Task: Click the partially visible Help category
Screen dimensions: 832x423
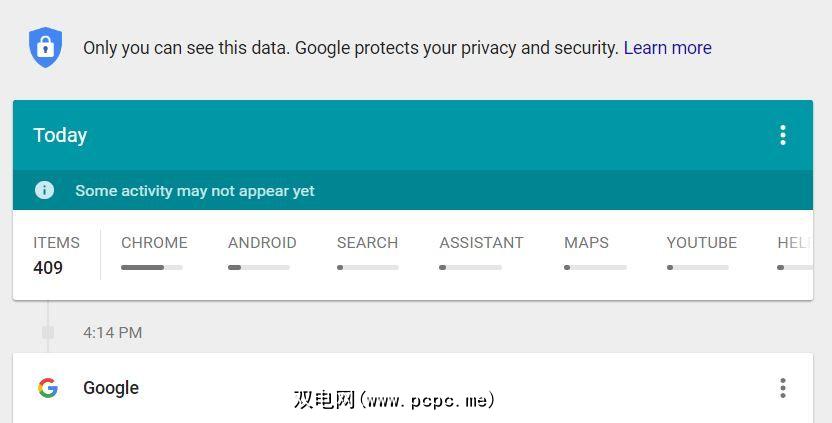Action: click(x=793, y=243)
